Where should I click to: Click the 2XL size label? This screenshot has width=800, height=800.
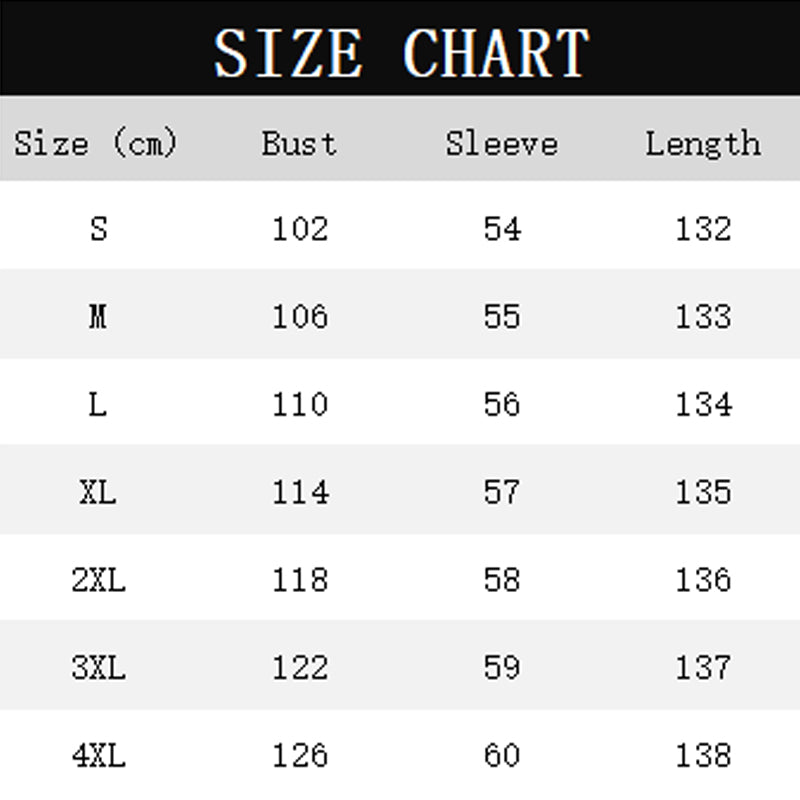pyautogui.click(x=98, y=579)
